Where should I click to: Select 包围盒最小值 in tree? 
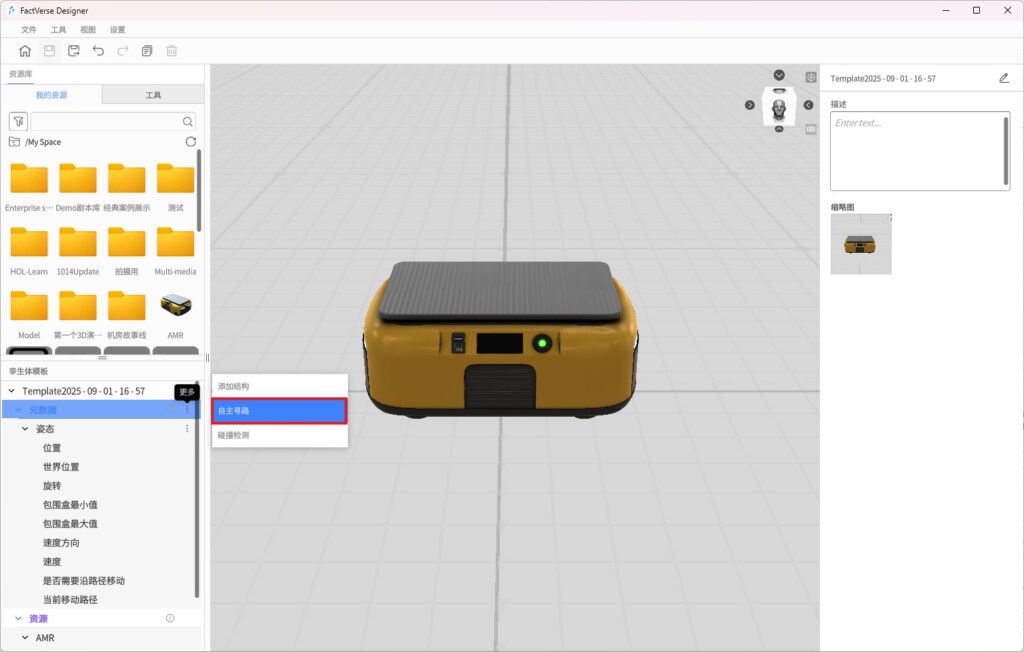click(x=70, y=504)
